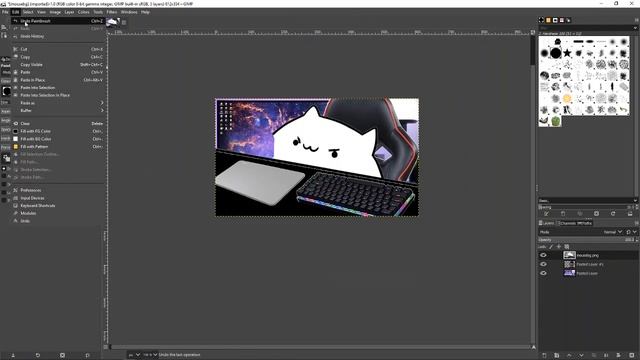The image size is (640, 360).
Task: Open Undo History from Edit menu
Action: [x=58, y=36]
